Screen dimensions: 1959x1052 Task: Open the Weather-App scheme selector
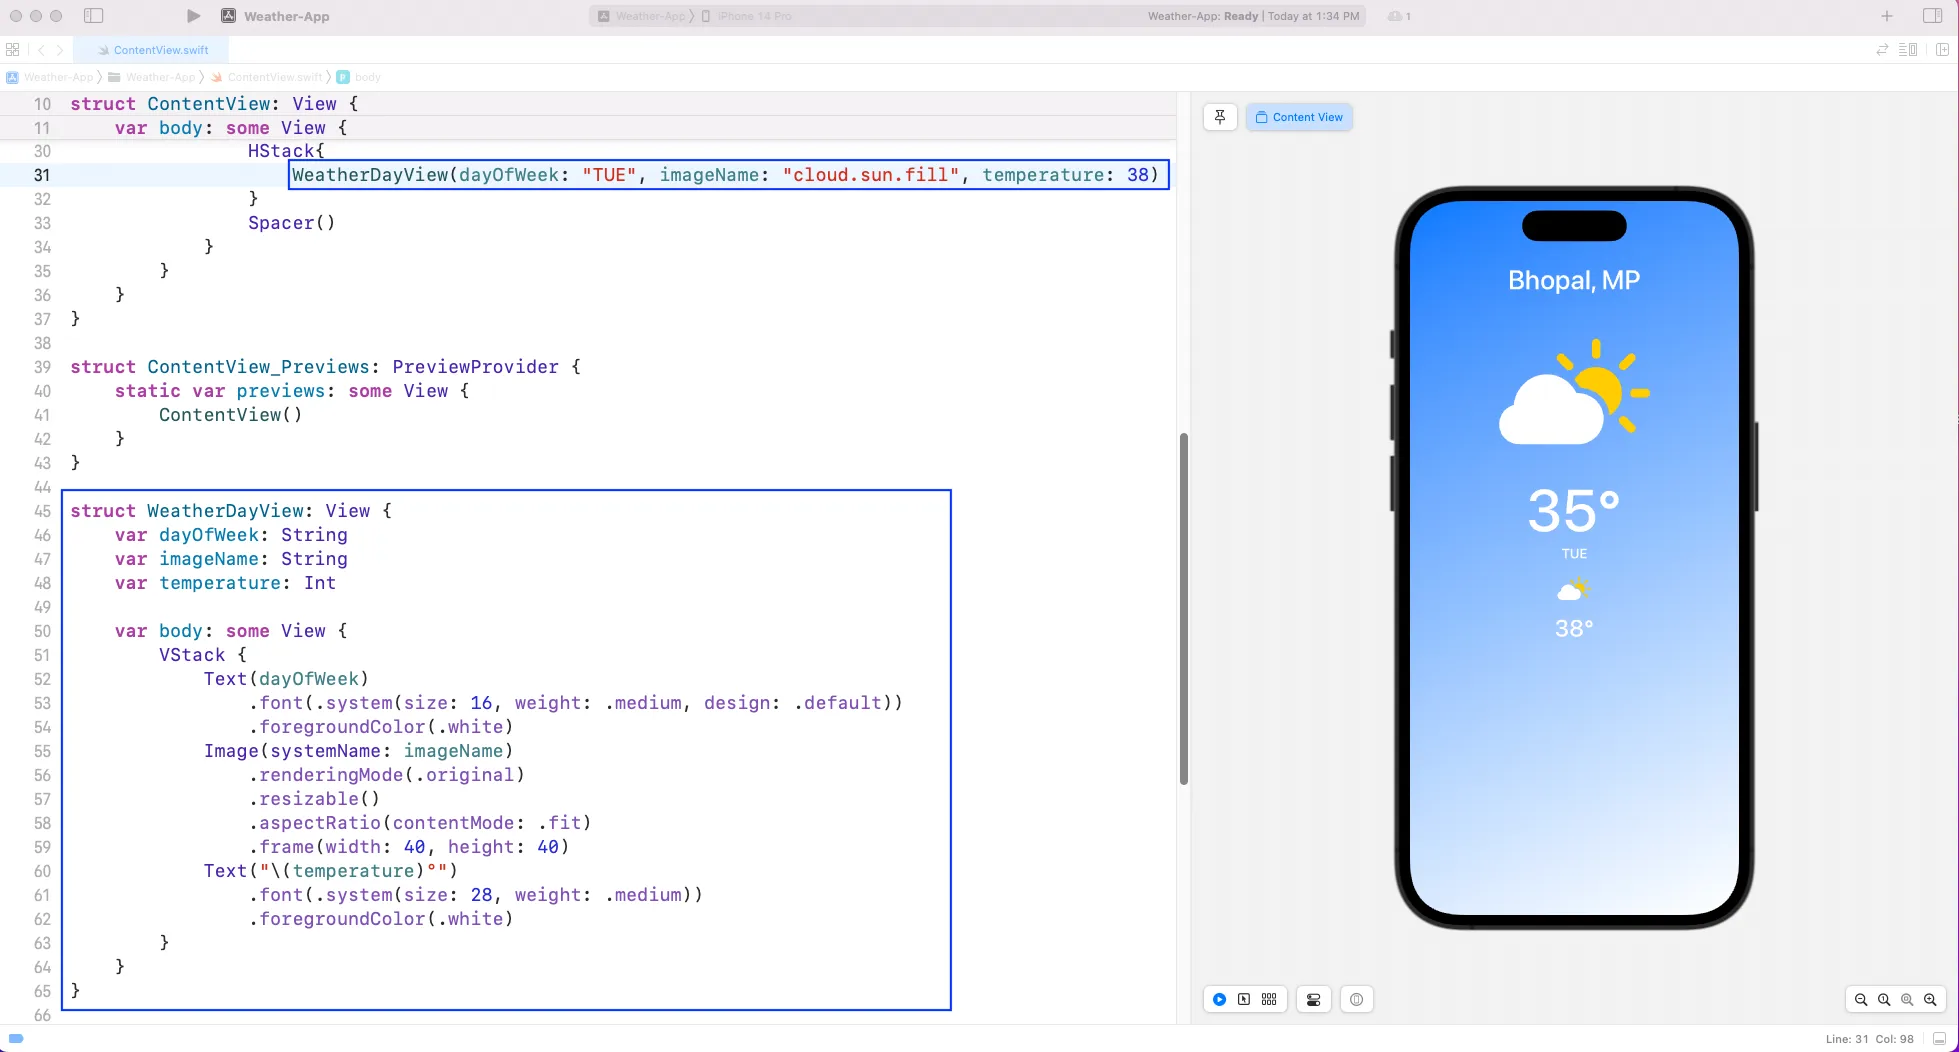pos(644,16)
